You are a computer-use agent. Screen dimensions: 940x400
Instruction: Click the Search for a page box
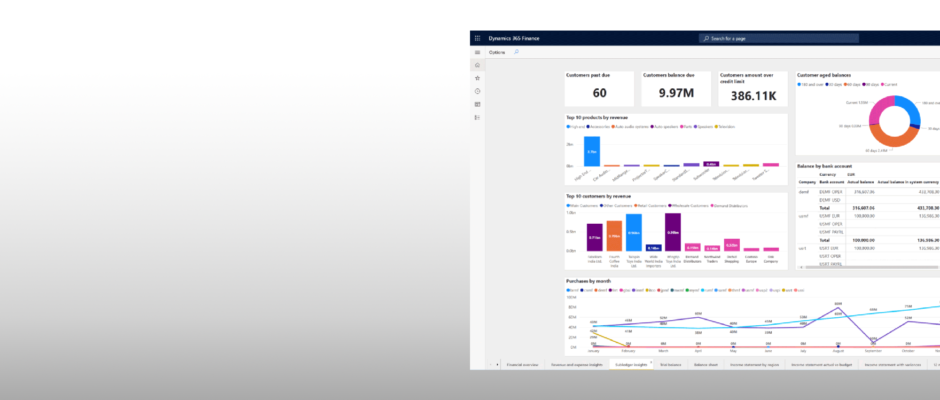(x=779, y=38)
